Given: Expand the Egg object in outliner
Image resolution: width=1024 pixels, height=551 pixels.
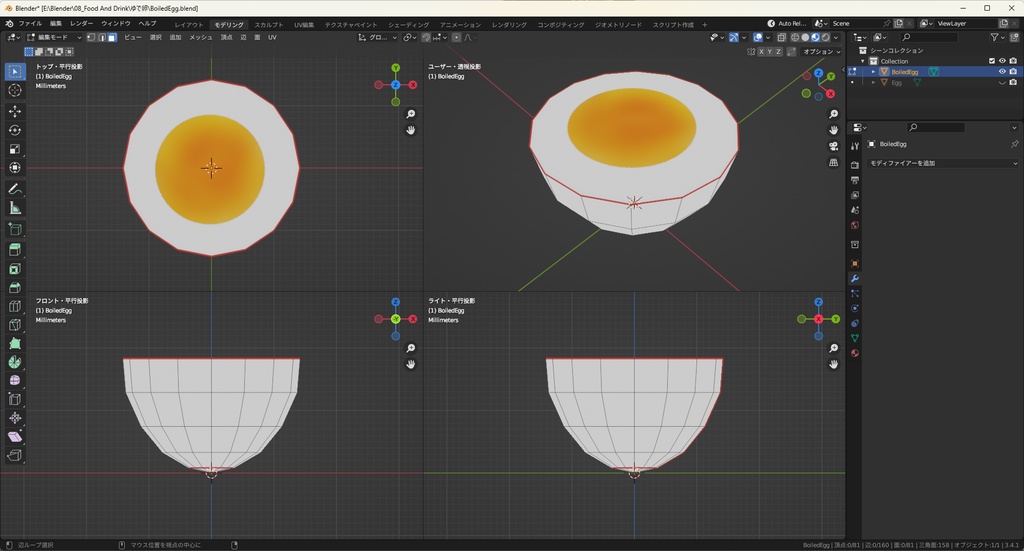Looking at the screenshot, I should click(873, 83).
